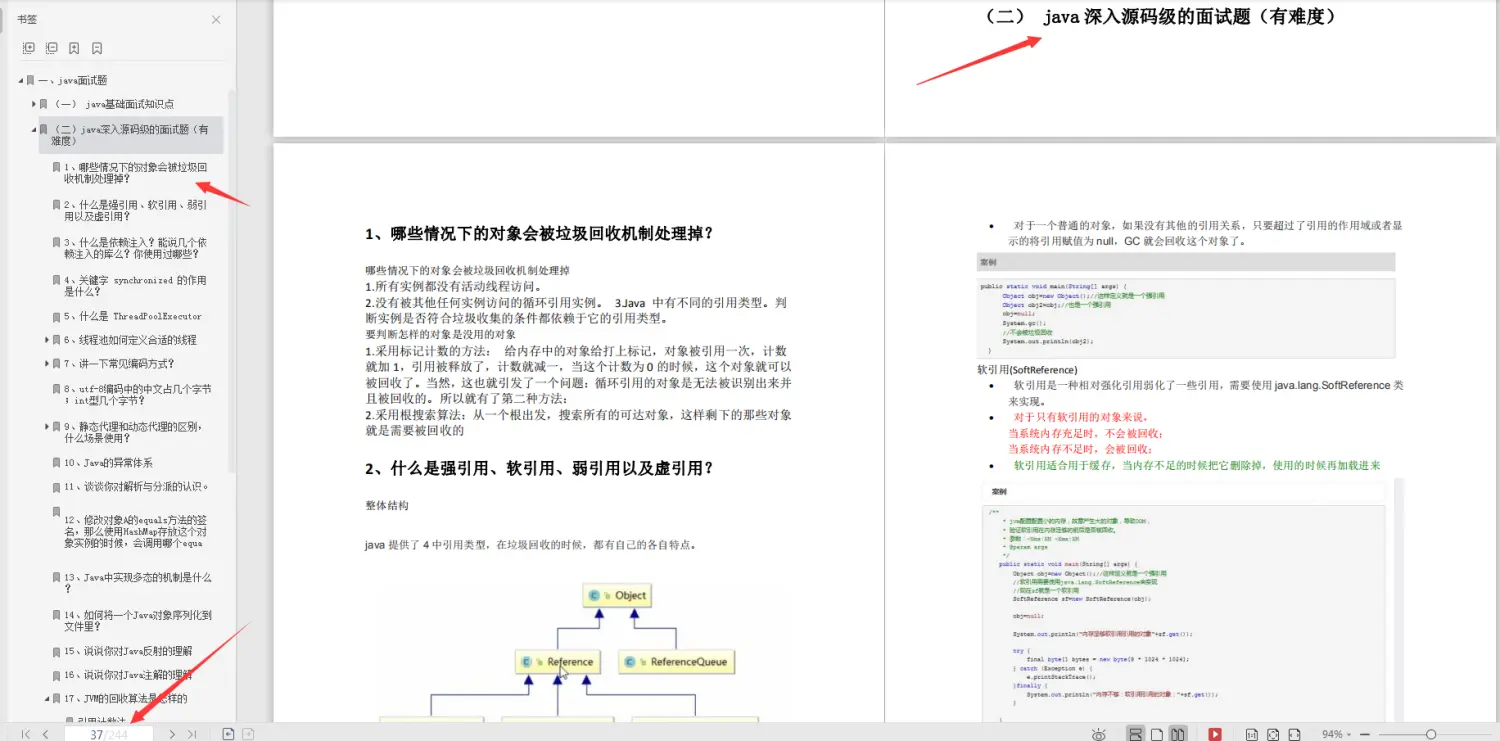This screenshot has height=741, width=1500.
Task: Switch to two-page view mode
Action: click(x=1178, y=734)
